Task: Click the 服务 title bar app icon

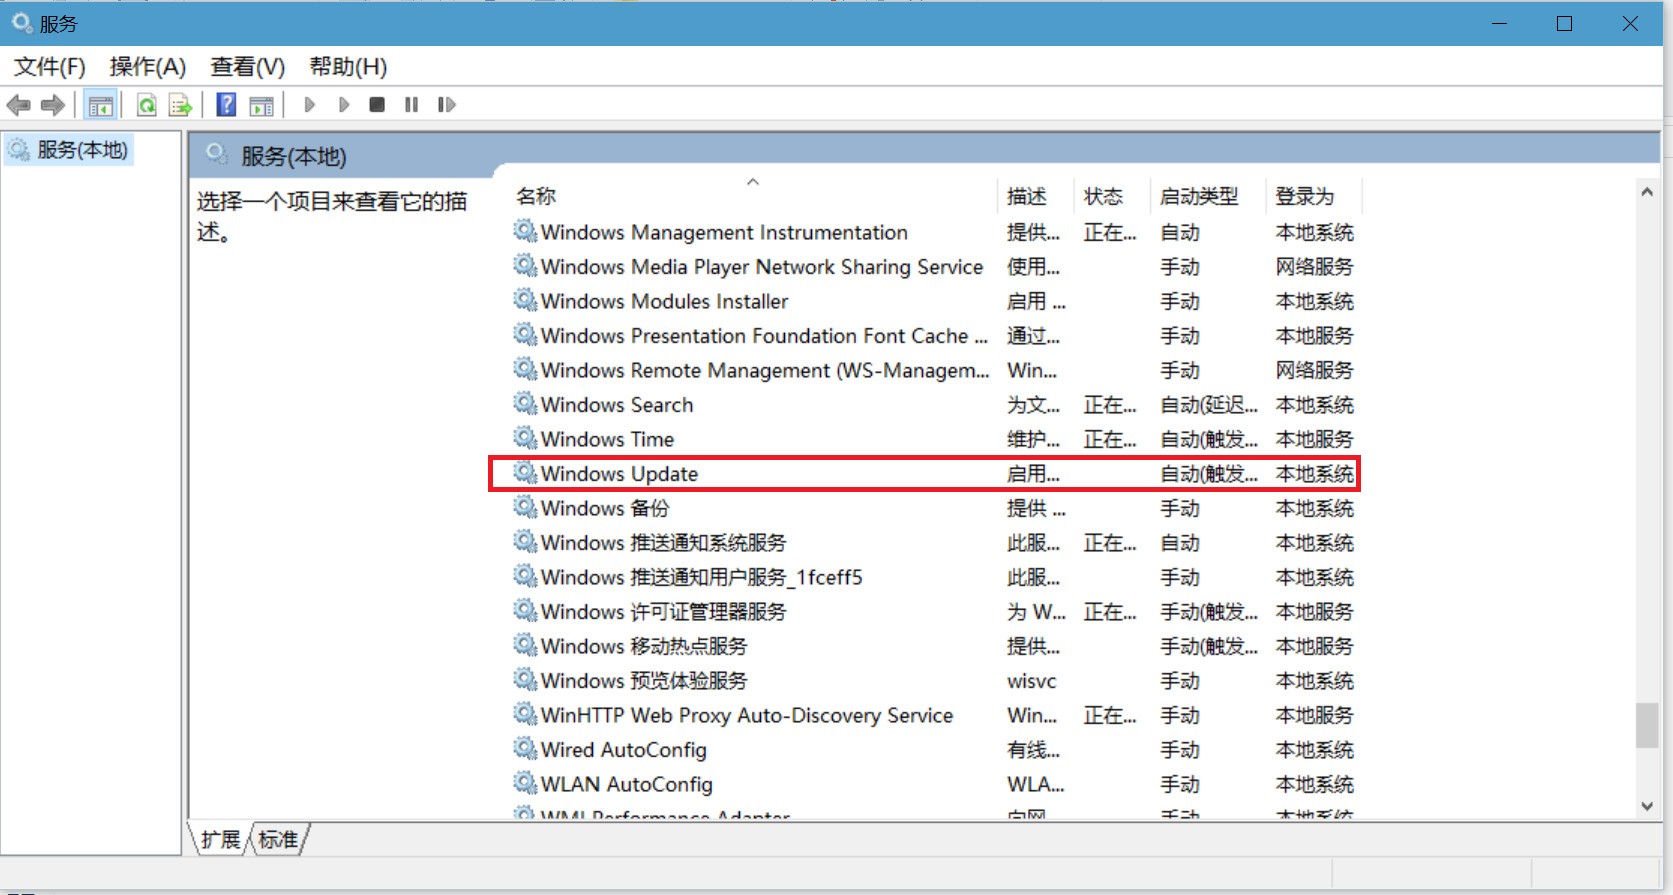Action: click(x=21, y=22)
